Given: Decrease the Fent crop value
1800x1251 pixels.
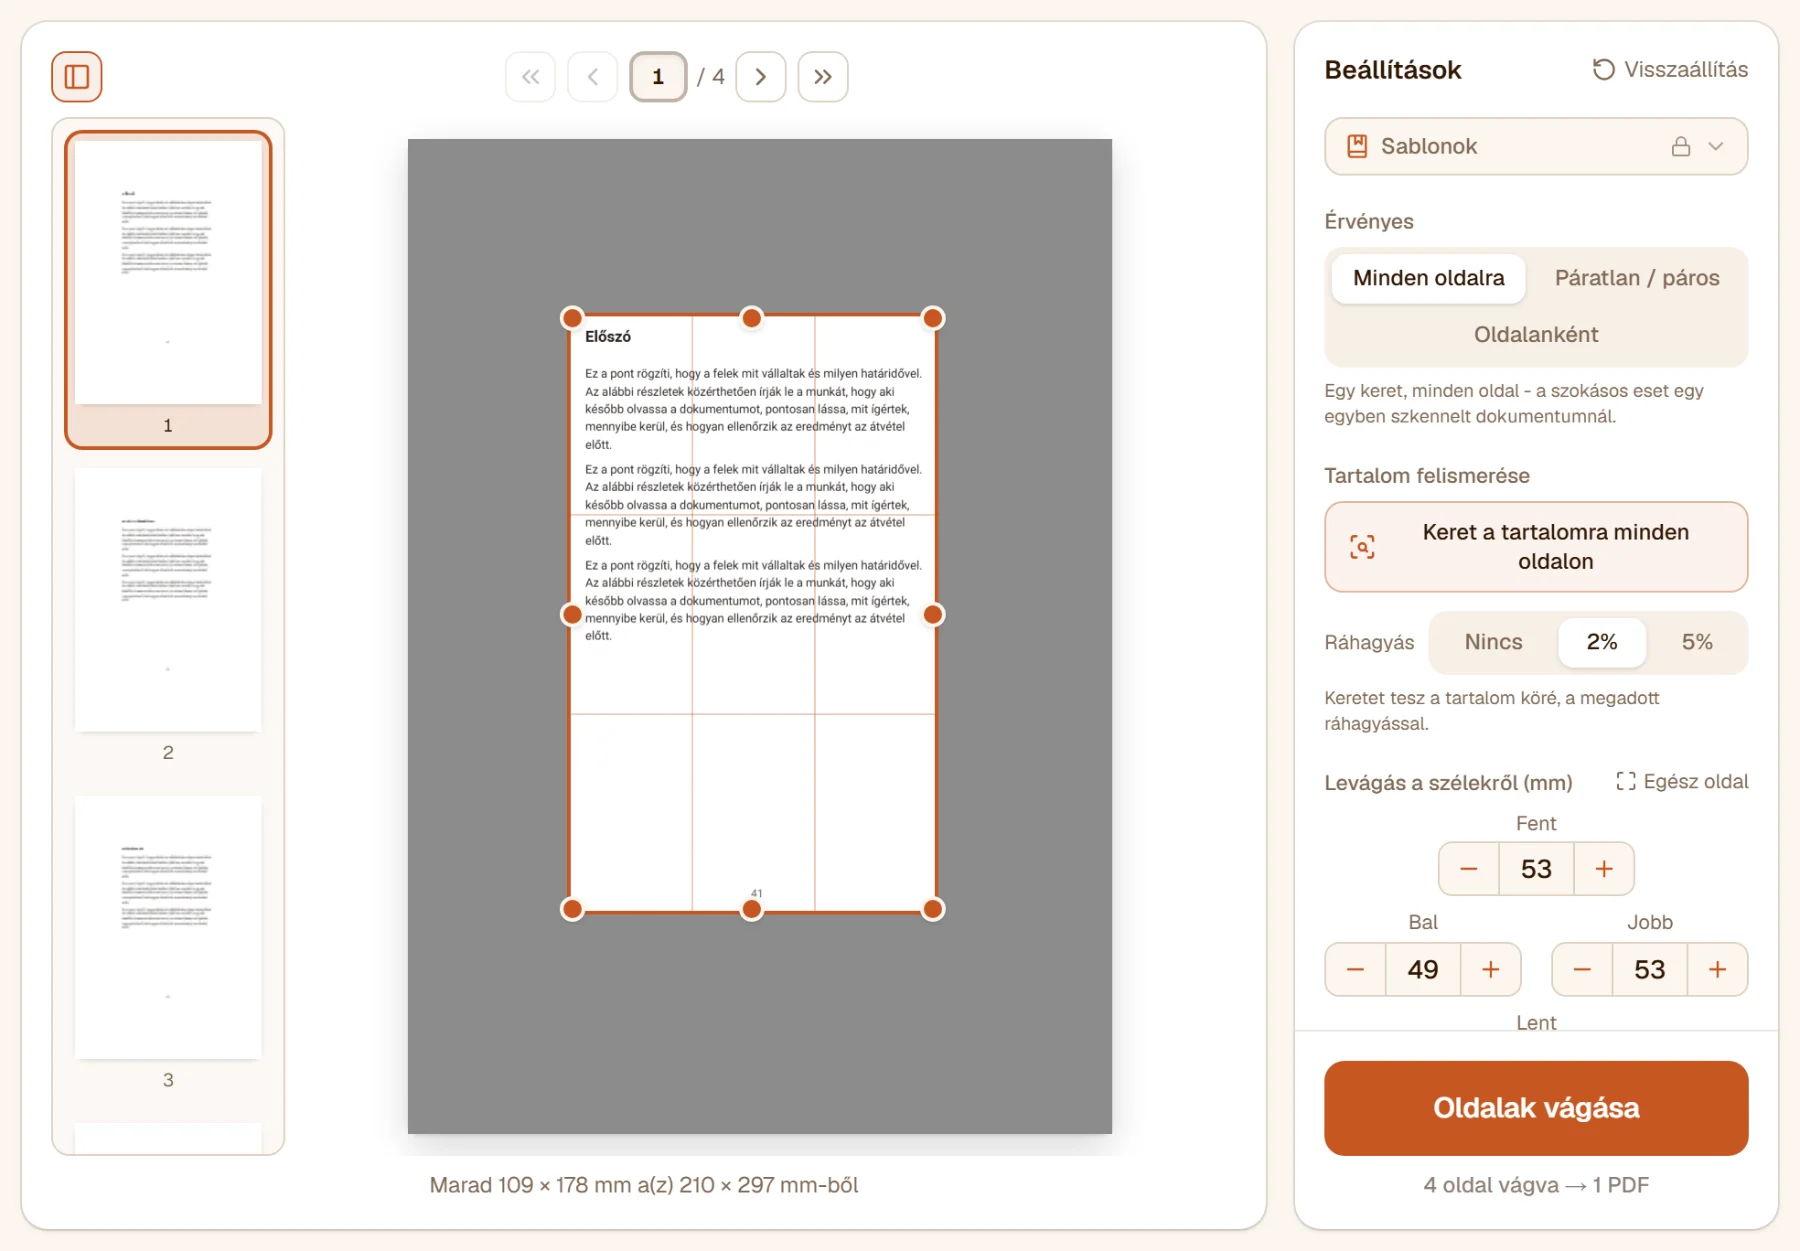Looking at the screenshot, I should click(x=1469, y=869).
